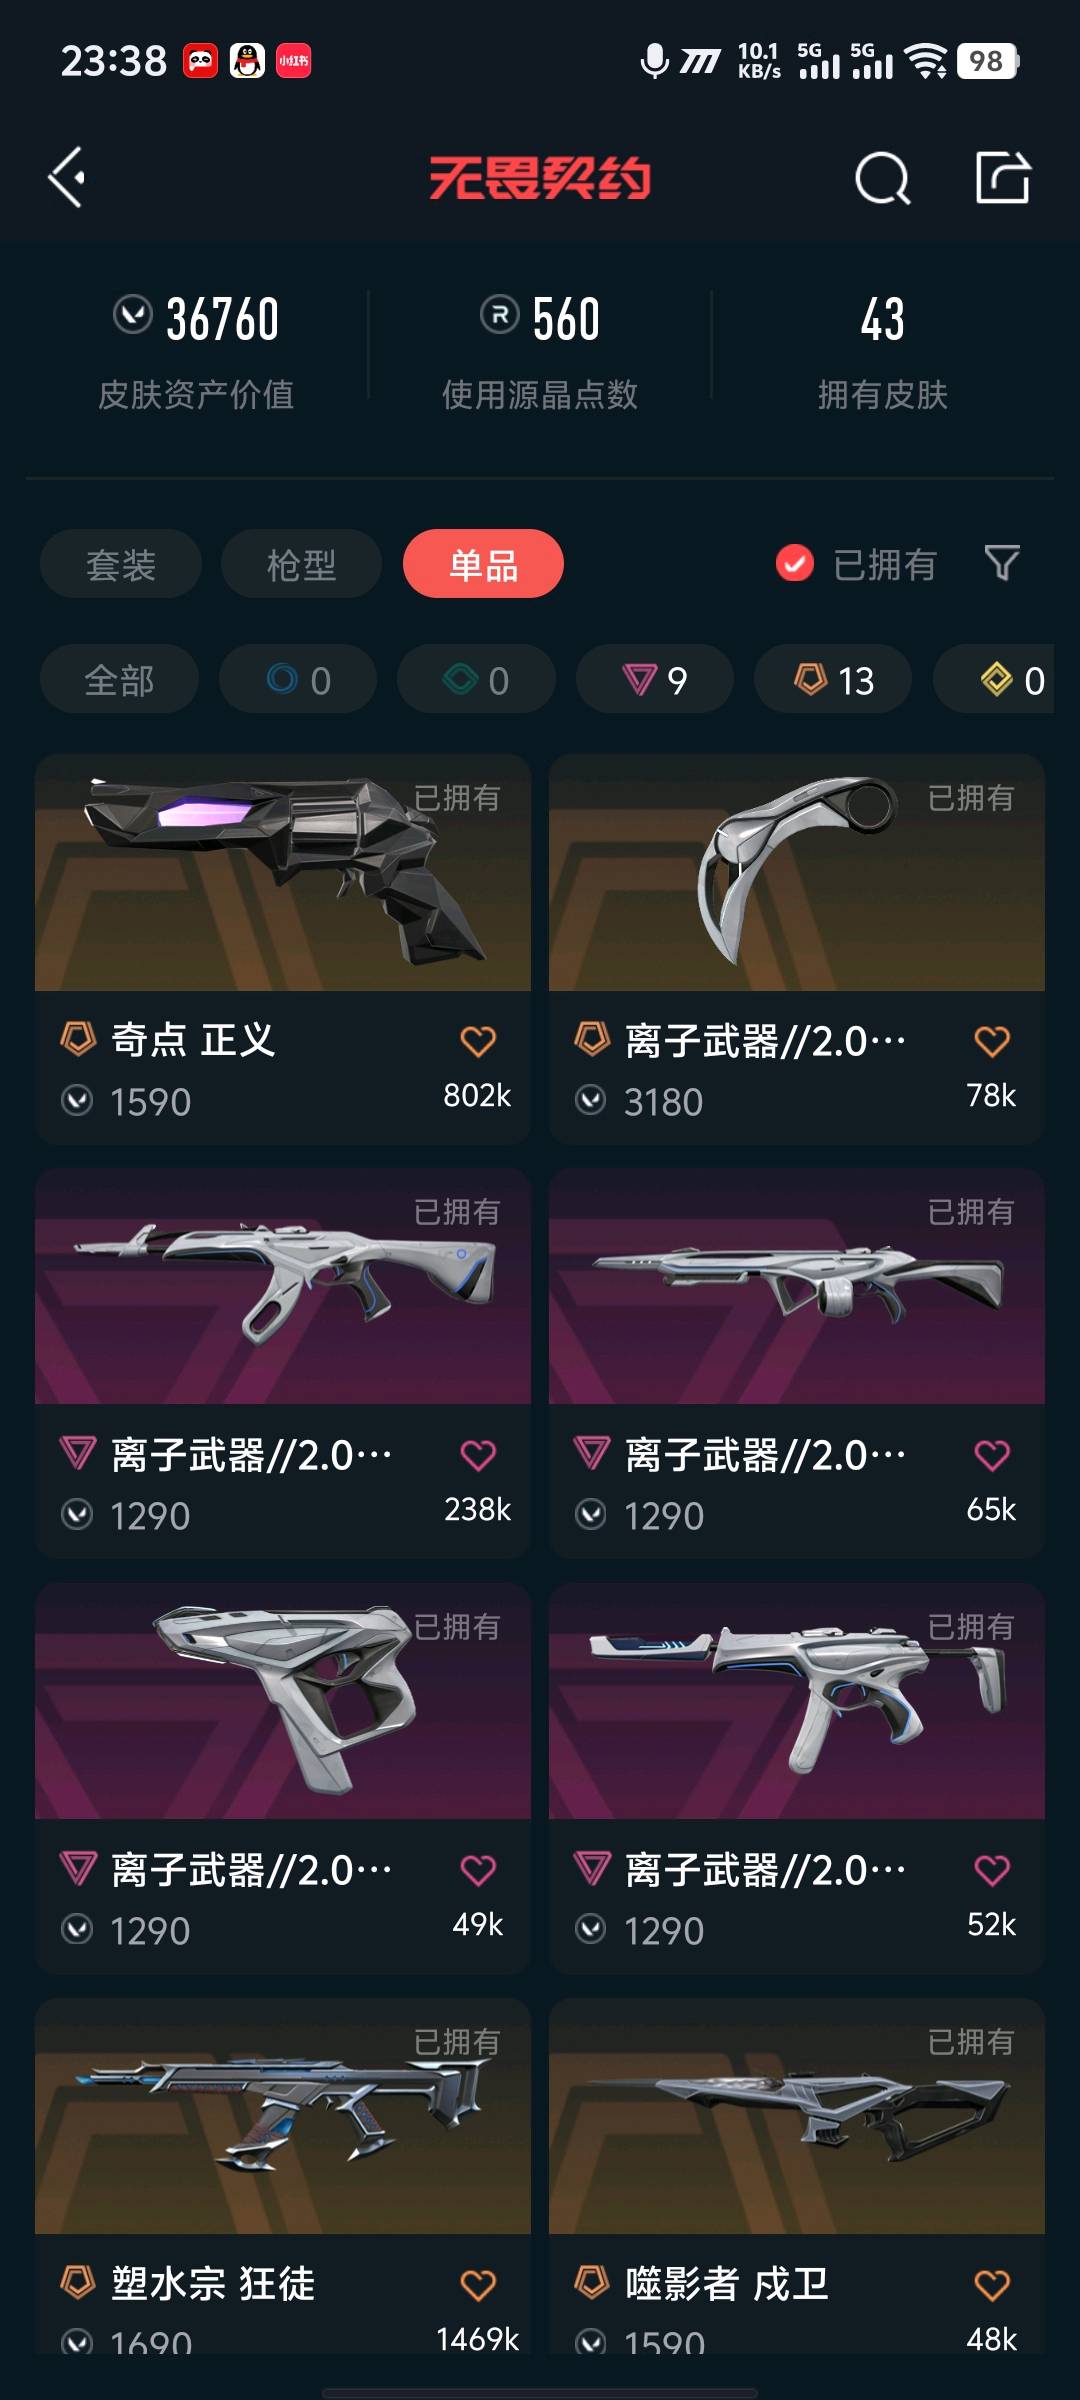This screenshot has height=2400, width=1080.
Task: Open the filter funnel icon
Action: [1002, 563]
